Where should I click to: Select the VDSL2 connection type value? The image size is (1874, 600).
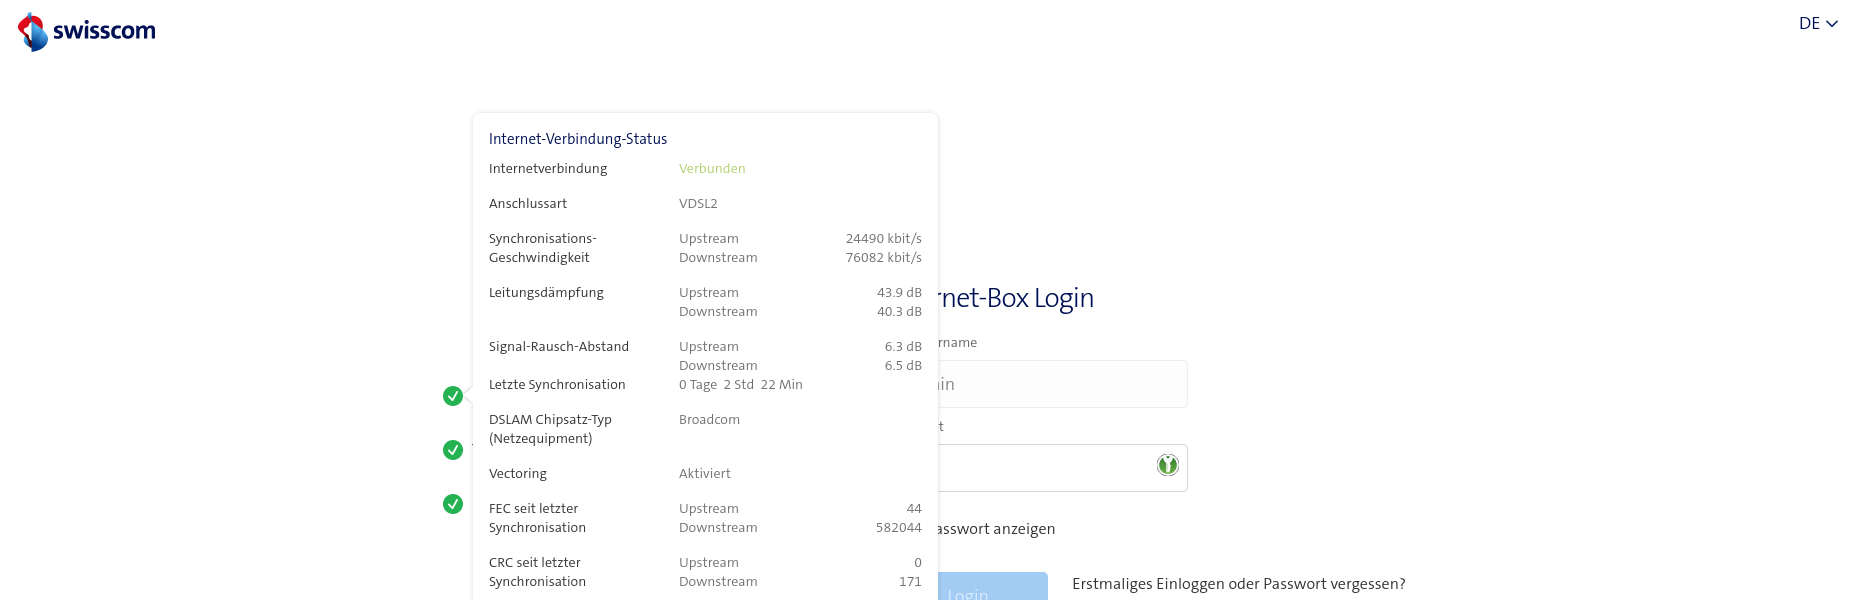click(x=698, y=203)
